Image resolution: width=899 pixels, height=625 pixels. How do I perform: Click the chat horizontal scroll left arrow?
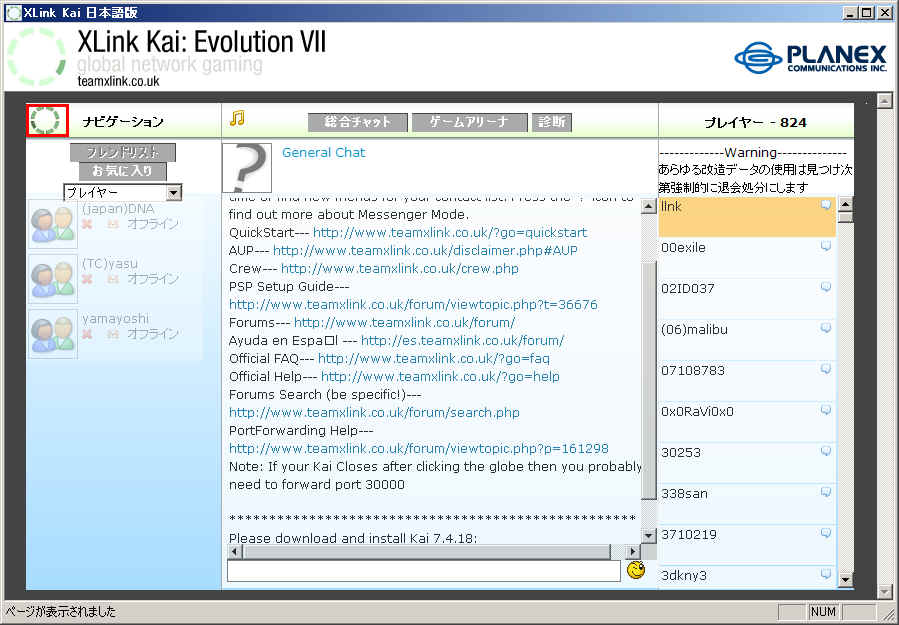234,552
